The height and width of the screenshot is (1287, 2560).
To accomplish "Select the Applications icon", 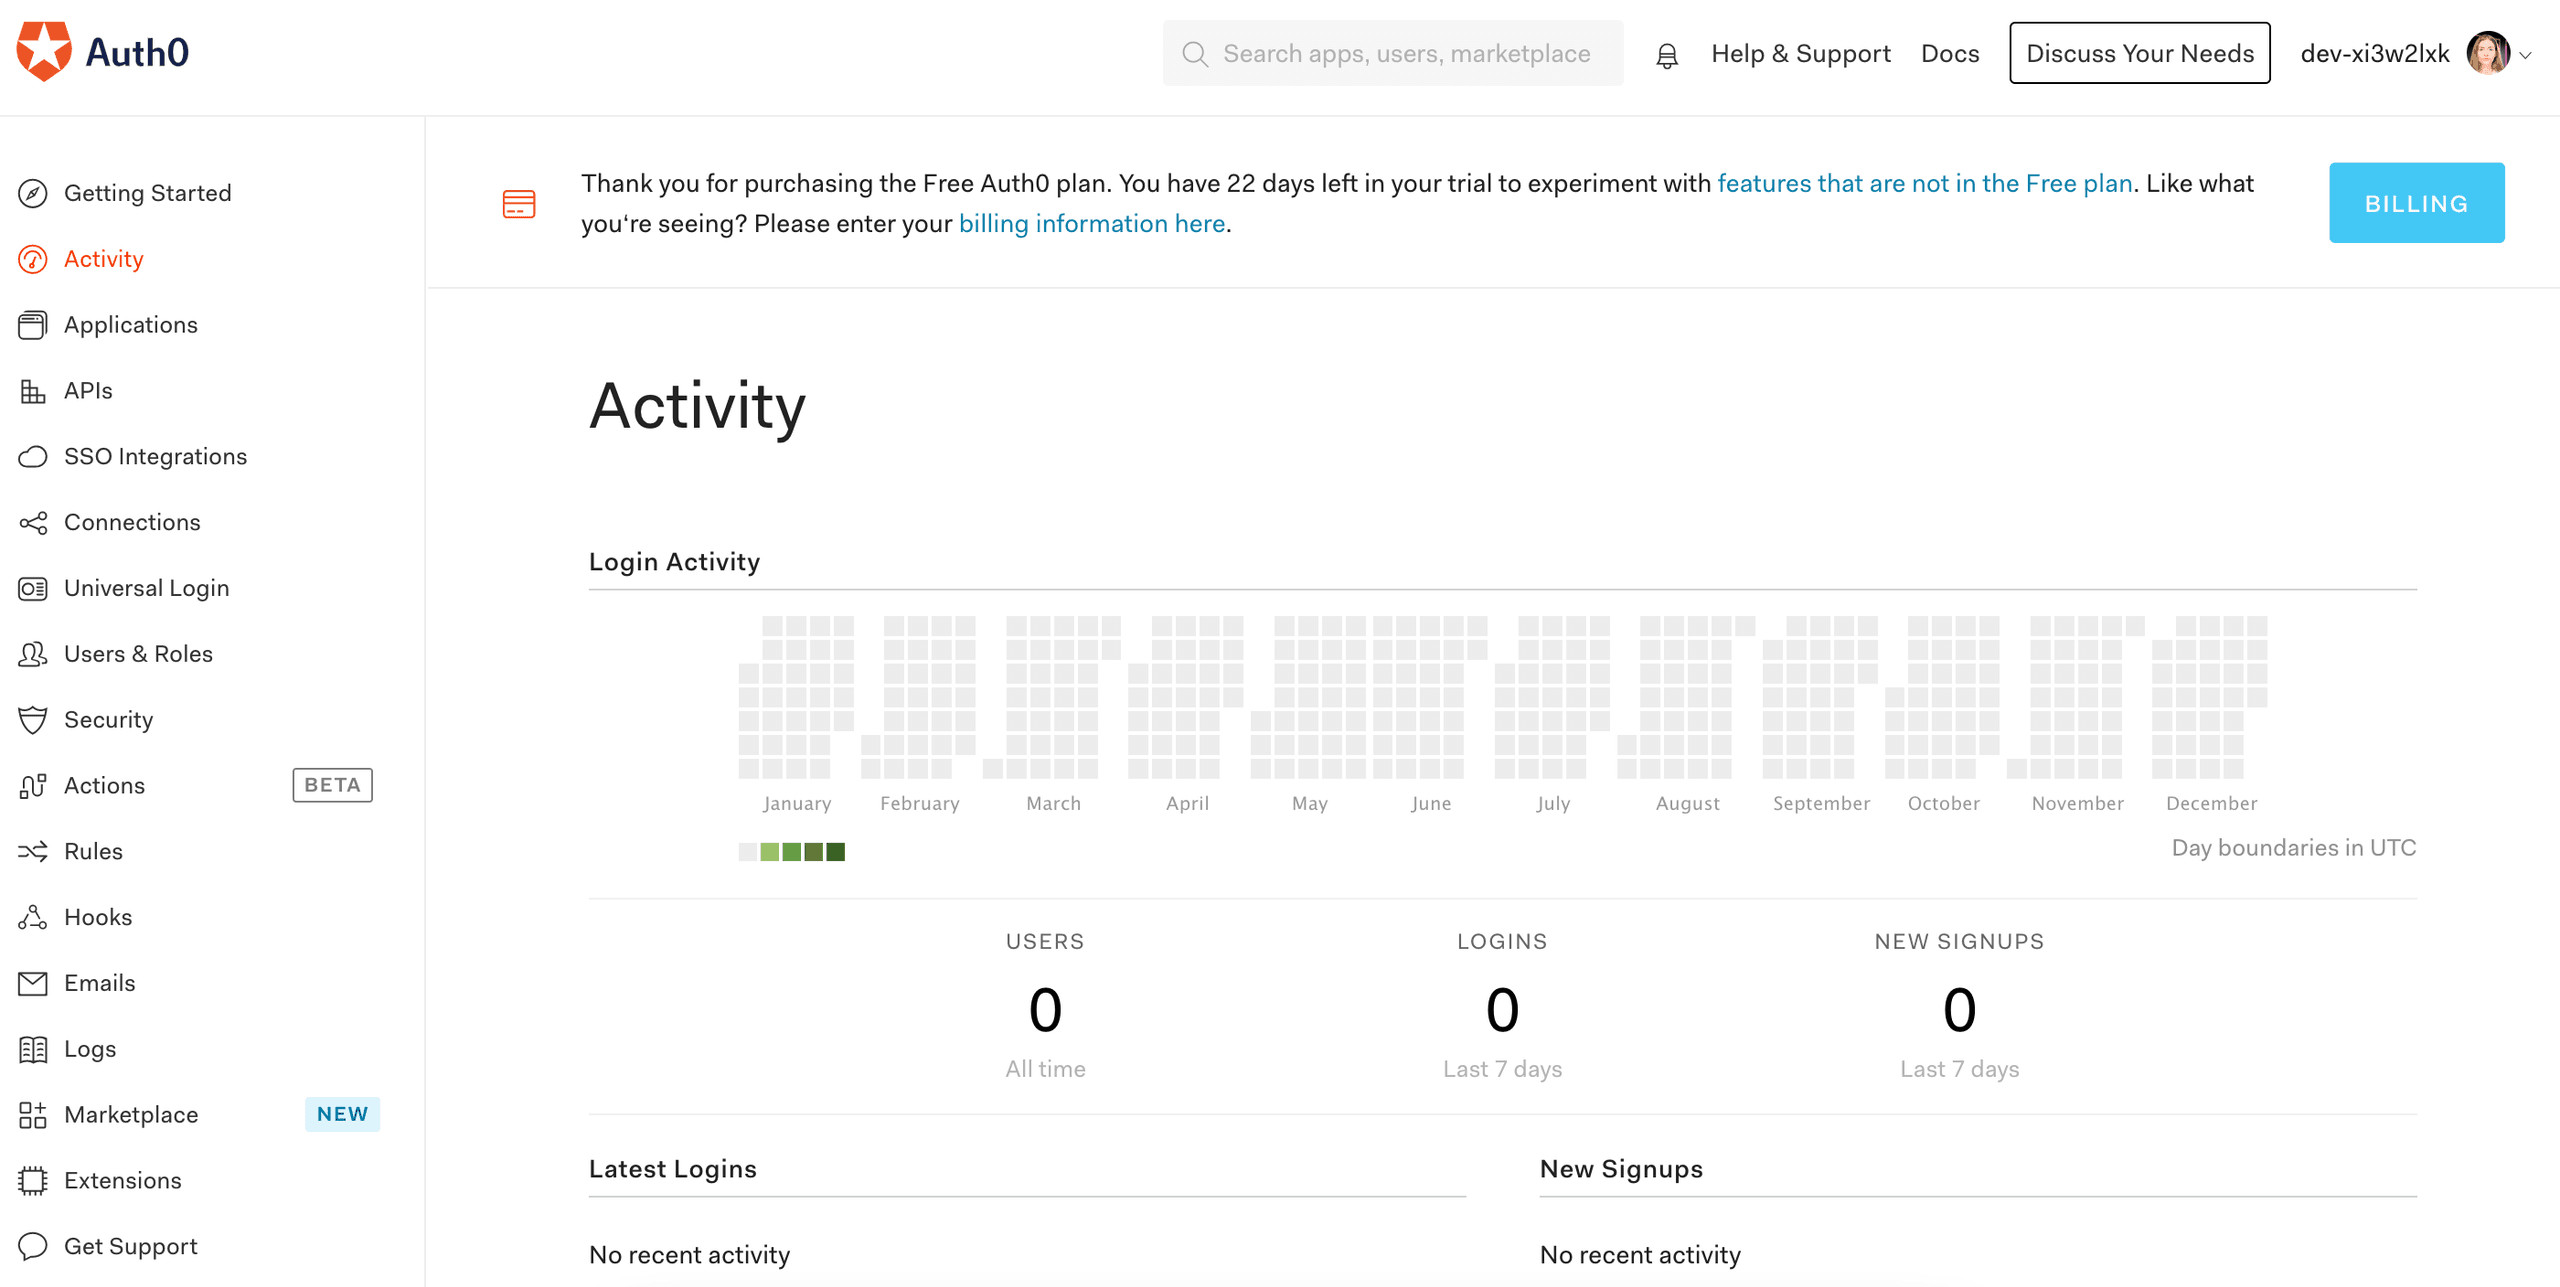I will 32,324.
